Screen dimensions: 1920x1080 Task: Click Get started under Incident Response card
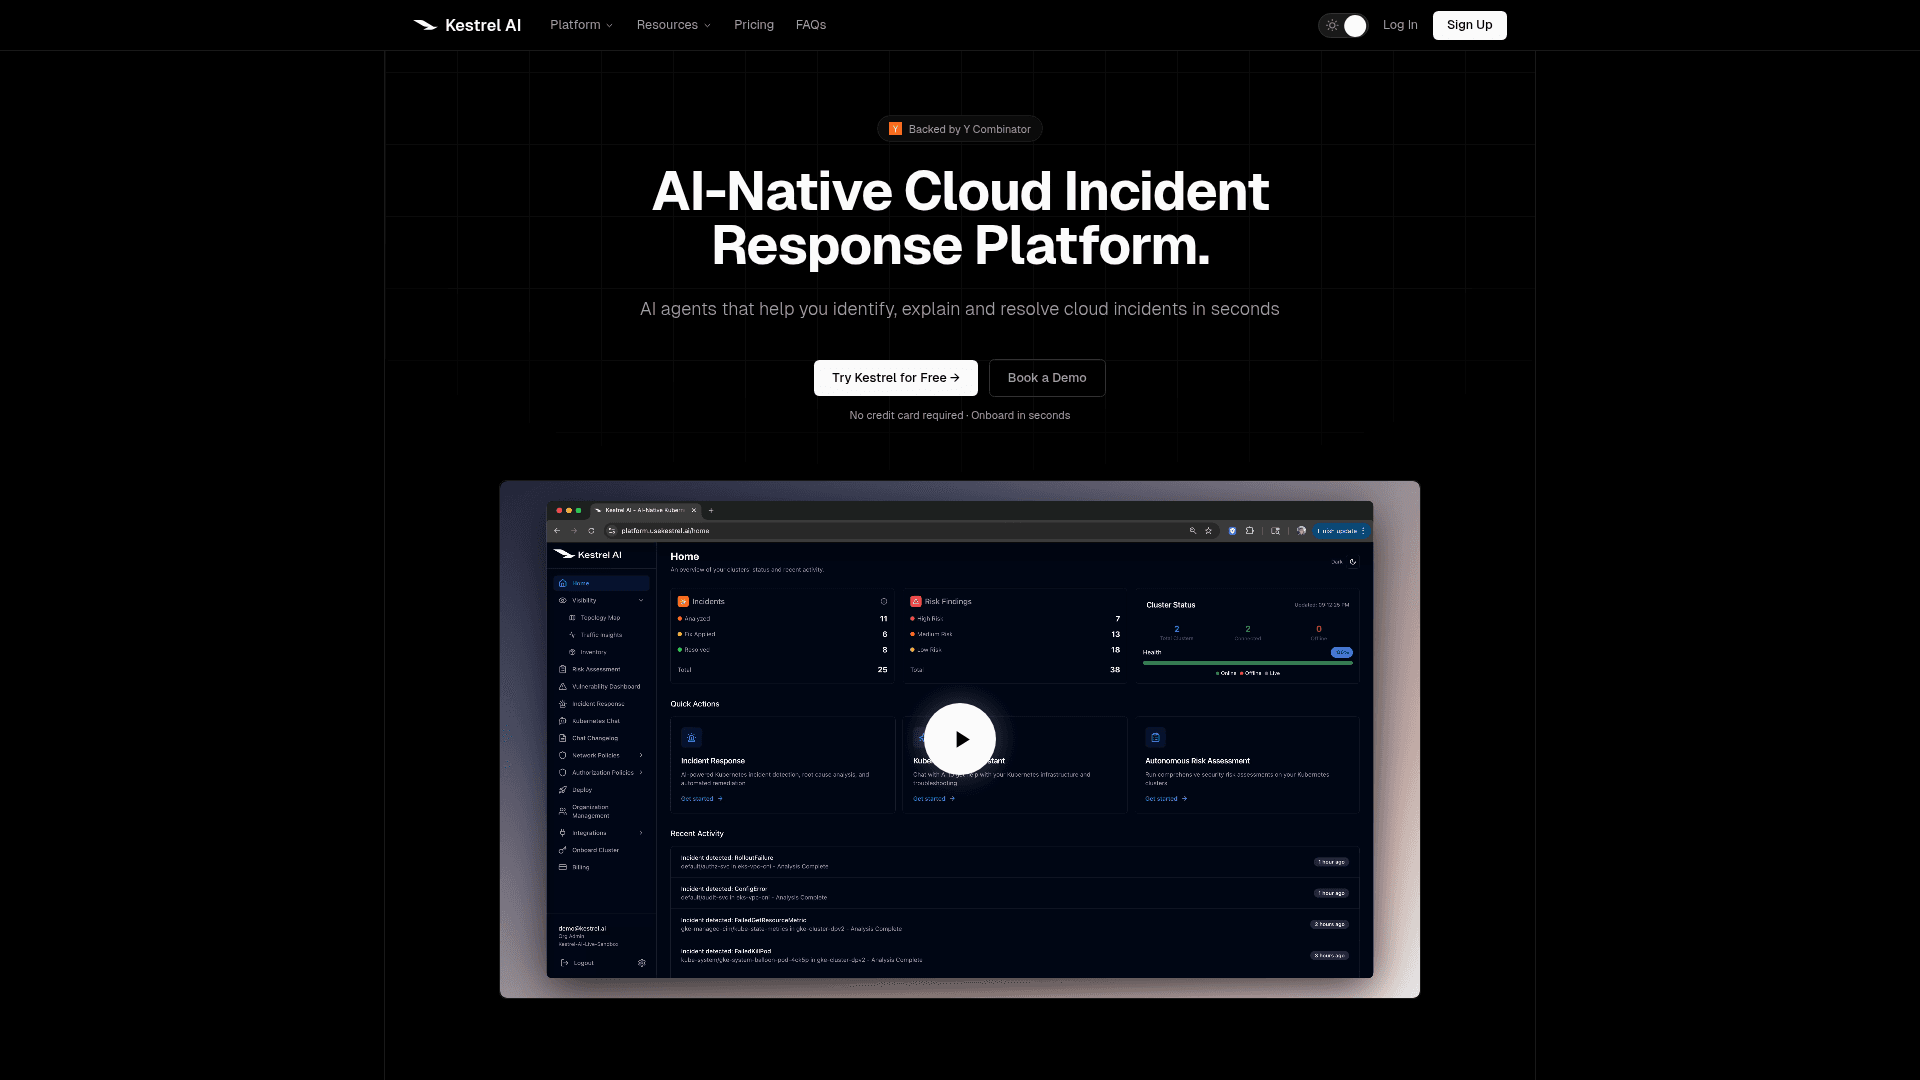(702, 799)
